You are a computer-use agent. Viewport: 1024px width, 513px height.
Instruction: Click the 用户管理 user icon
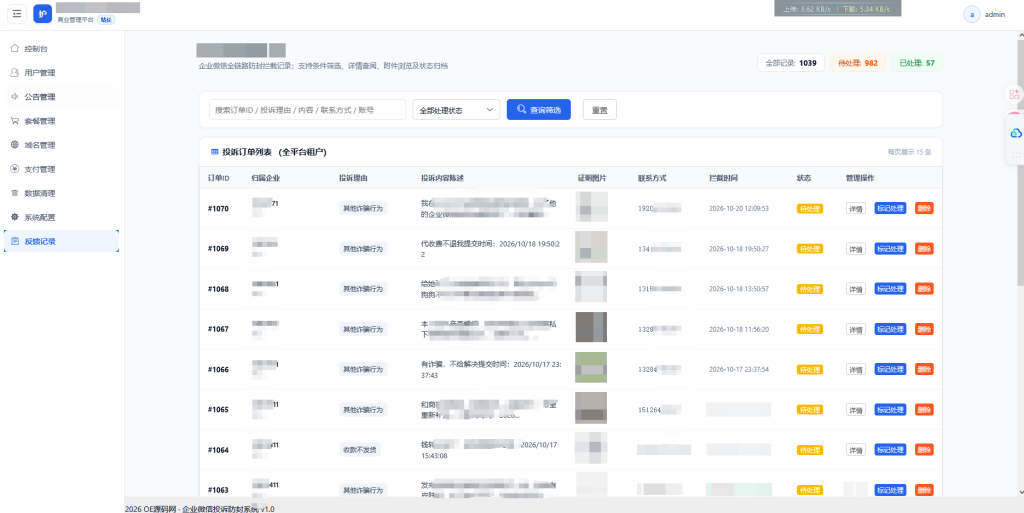pyautogui.click(x=14, y=72)
